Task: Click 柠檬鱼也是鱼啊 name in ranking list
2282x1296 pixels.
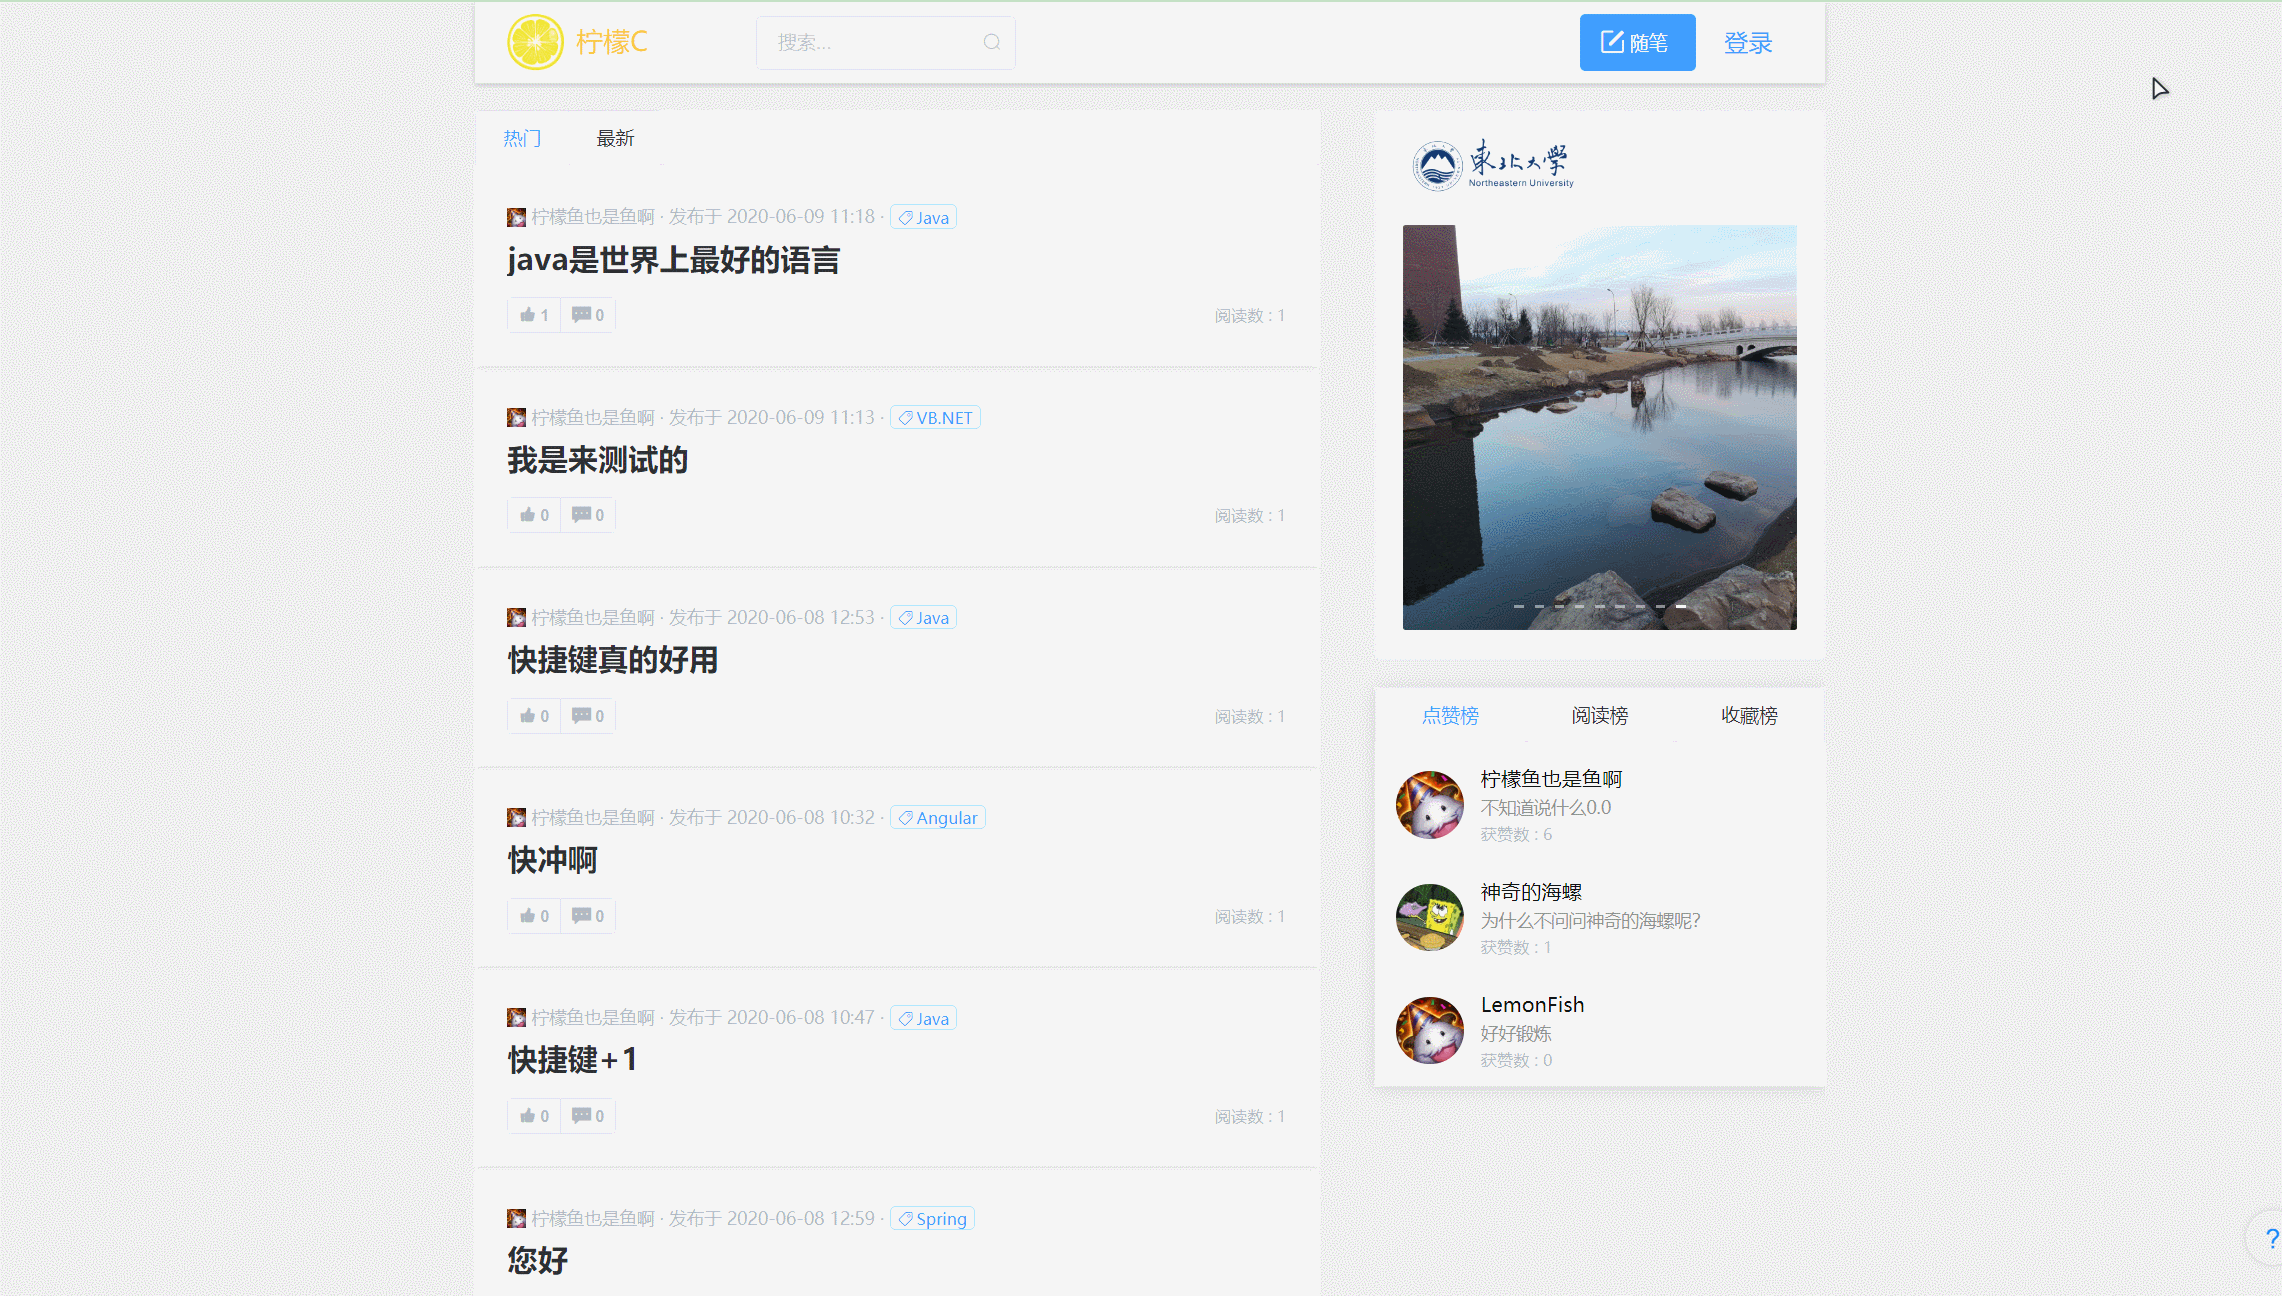Action: tap(1551, 778)
